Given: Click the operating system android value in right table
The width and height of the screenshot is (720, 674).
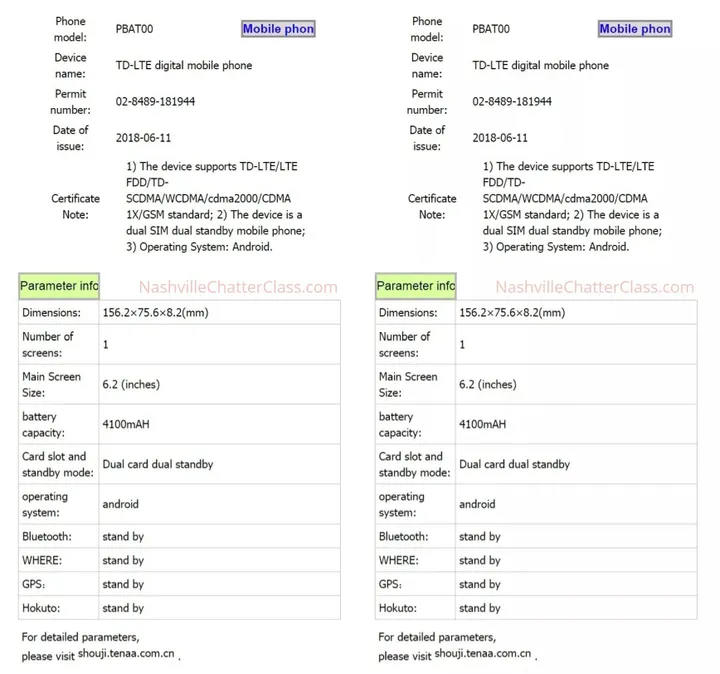Looking at the screenshot, I should pos(477,504).
